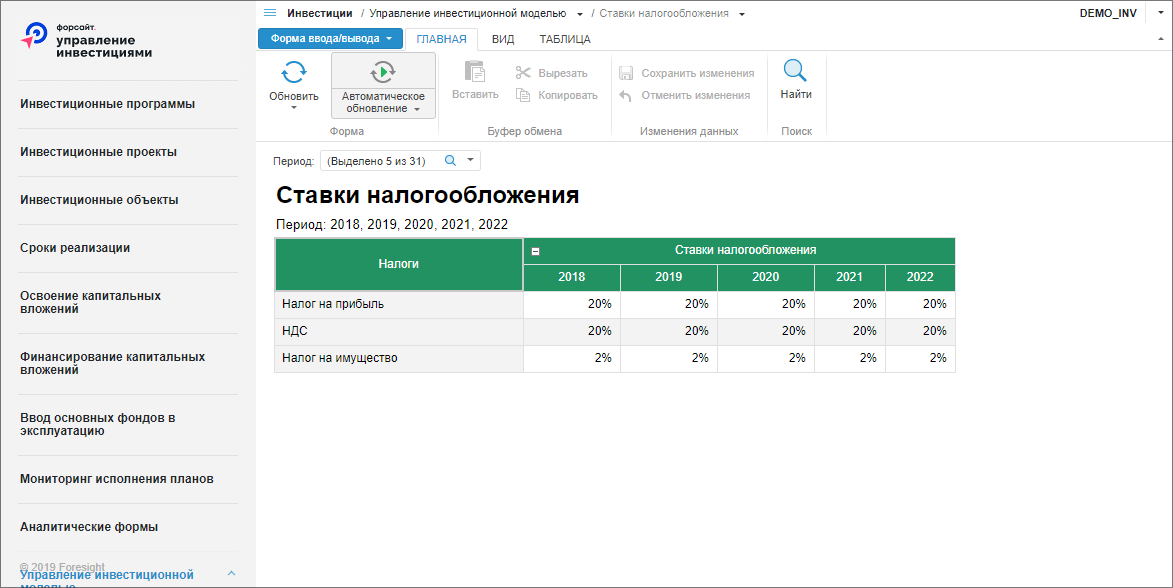The width and height of the screenshot is (1173, 588).
Task: Open Аналитические формы in sidebar
Action: pos(89,527)
